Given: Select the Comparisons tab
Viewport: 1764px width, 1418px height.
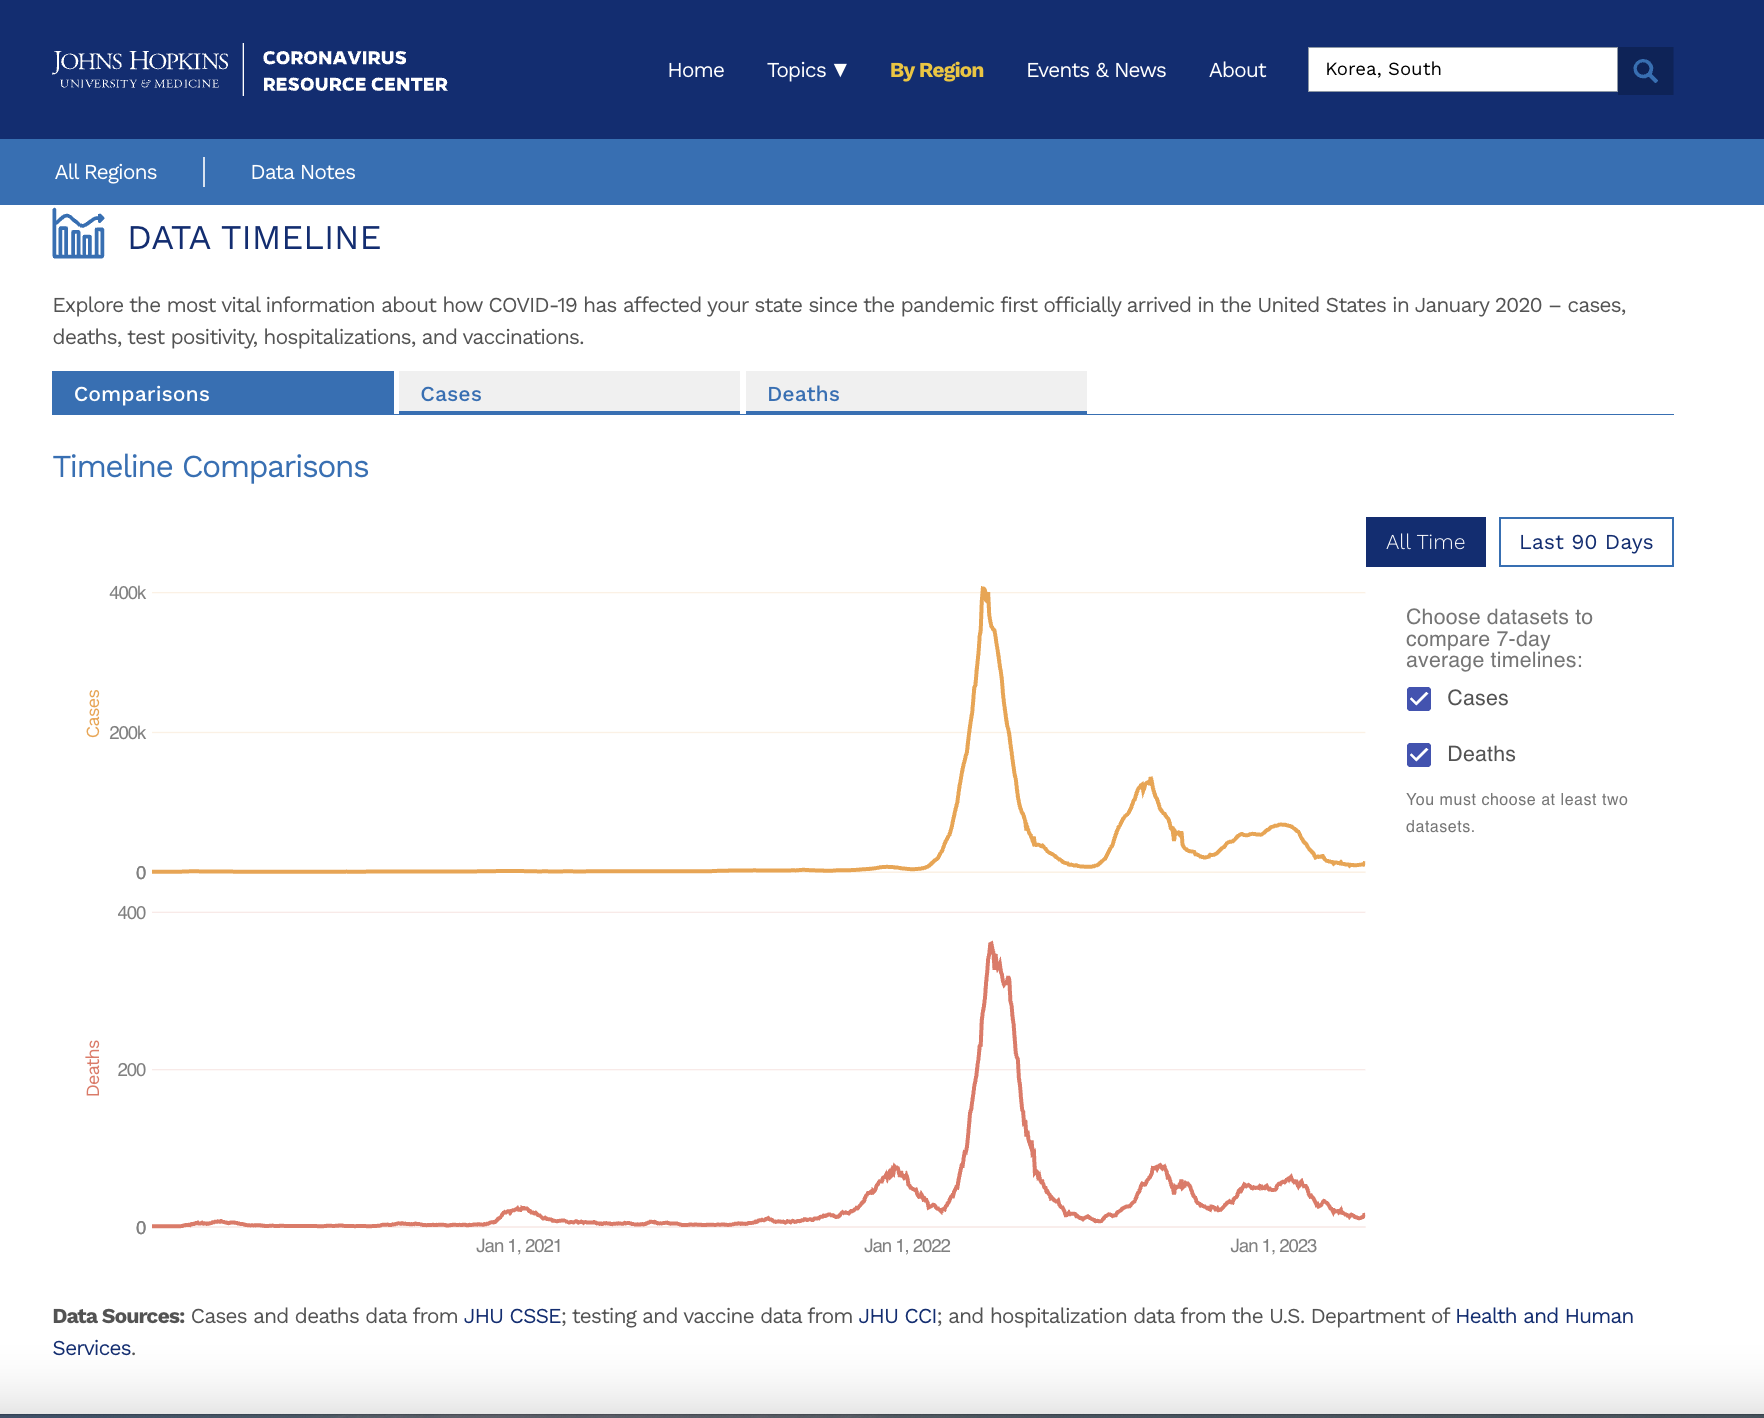Looking at the screenshot, I should tap(222, 393).
